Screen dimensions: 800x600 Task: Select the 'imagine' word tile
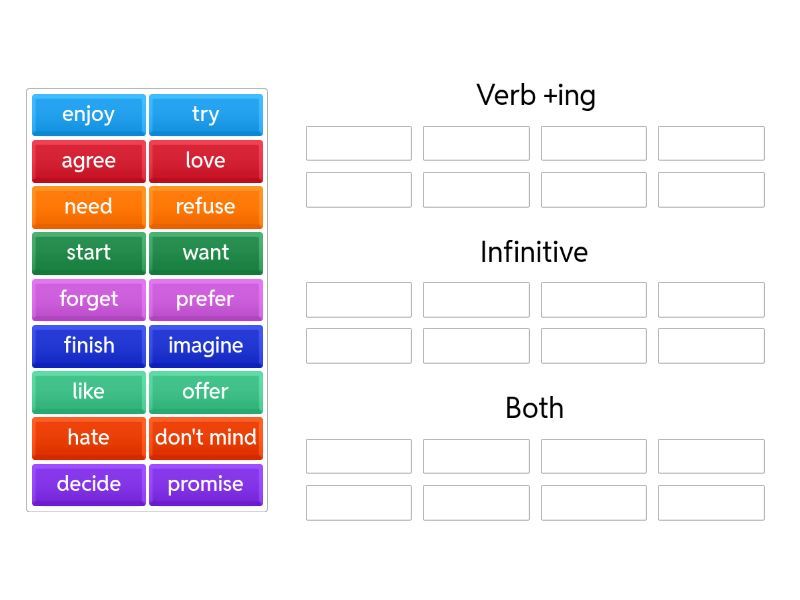pos(205,345)
